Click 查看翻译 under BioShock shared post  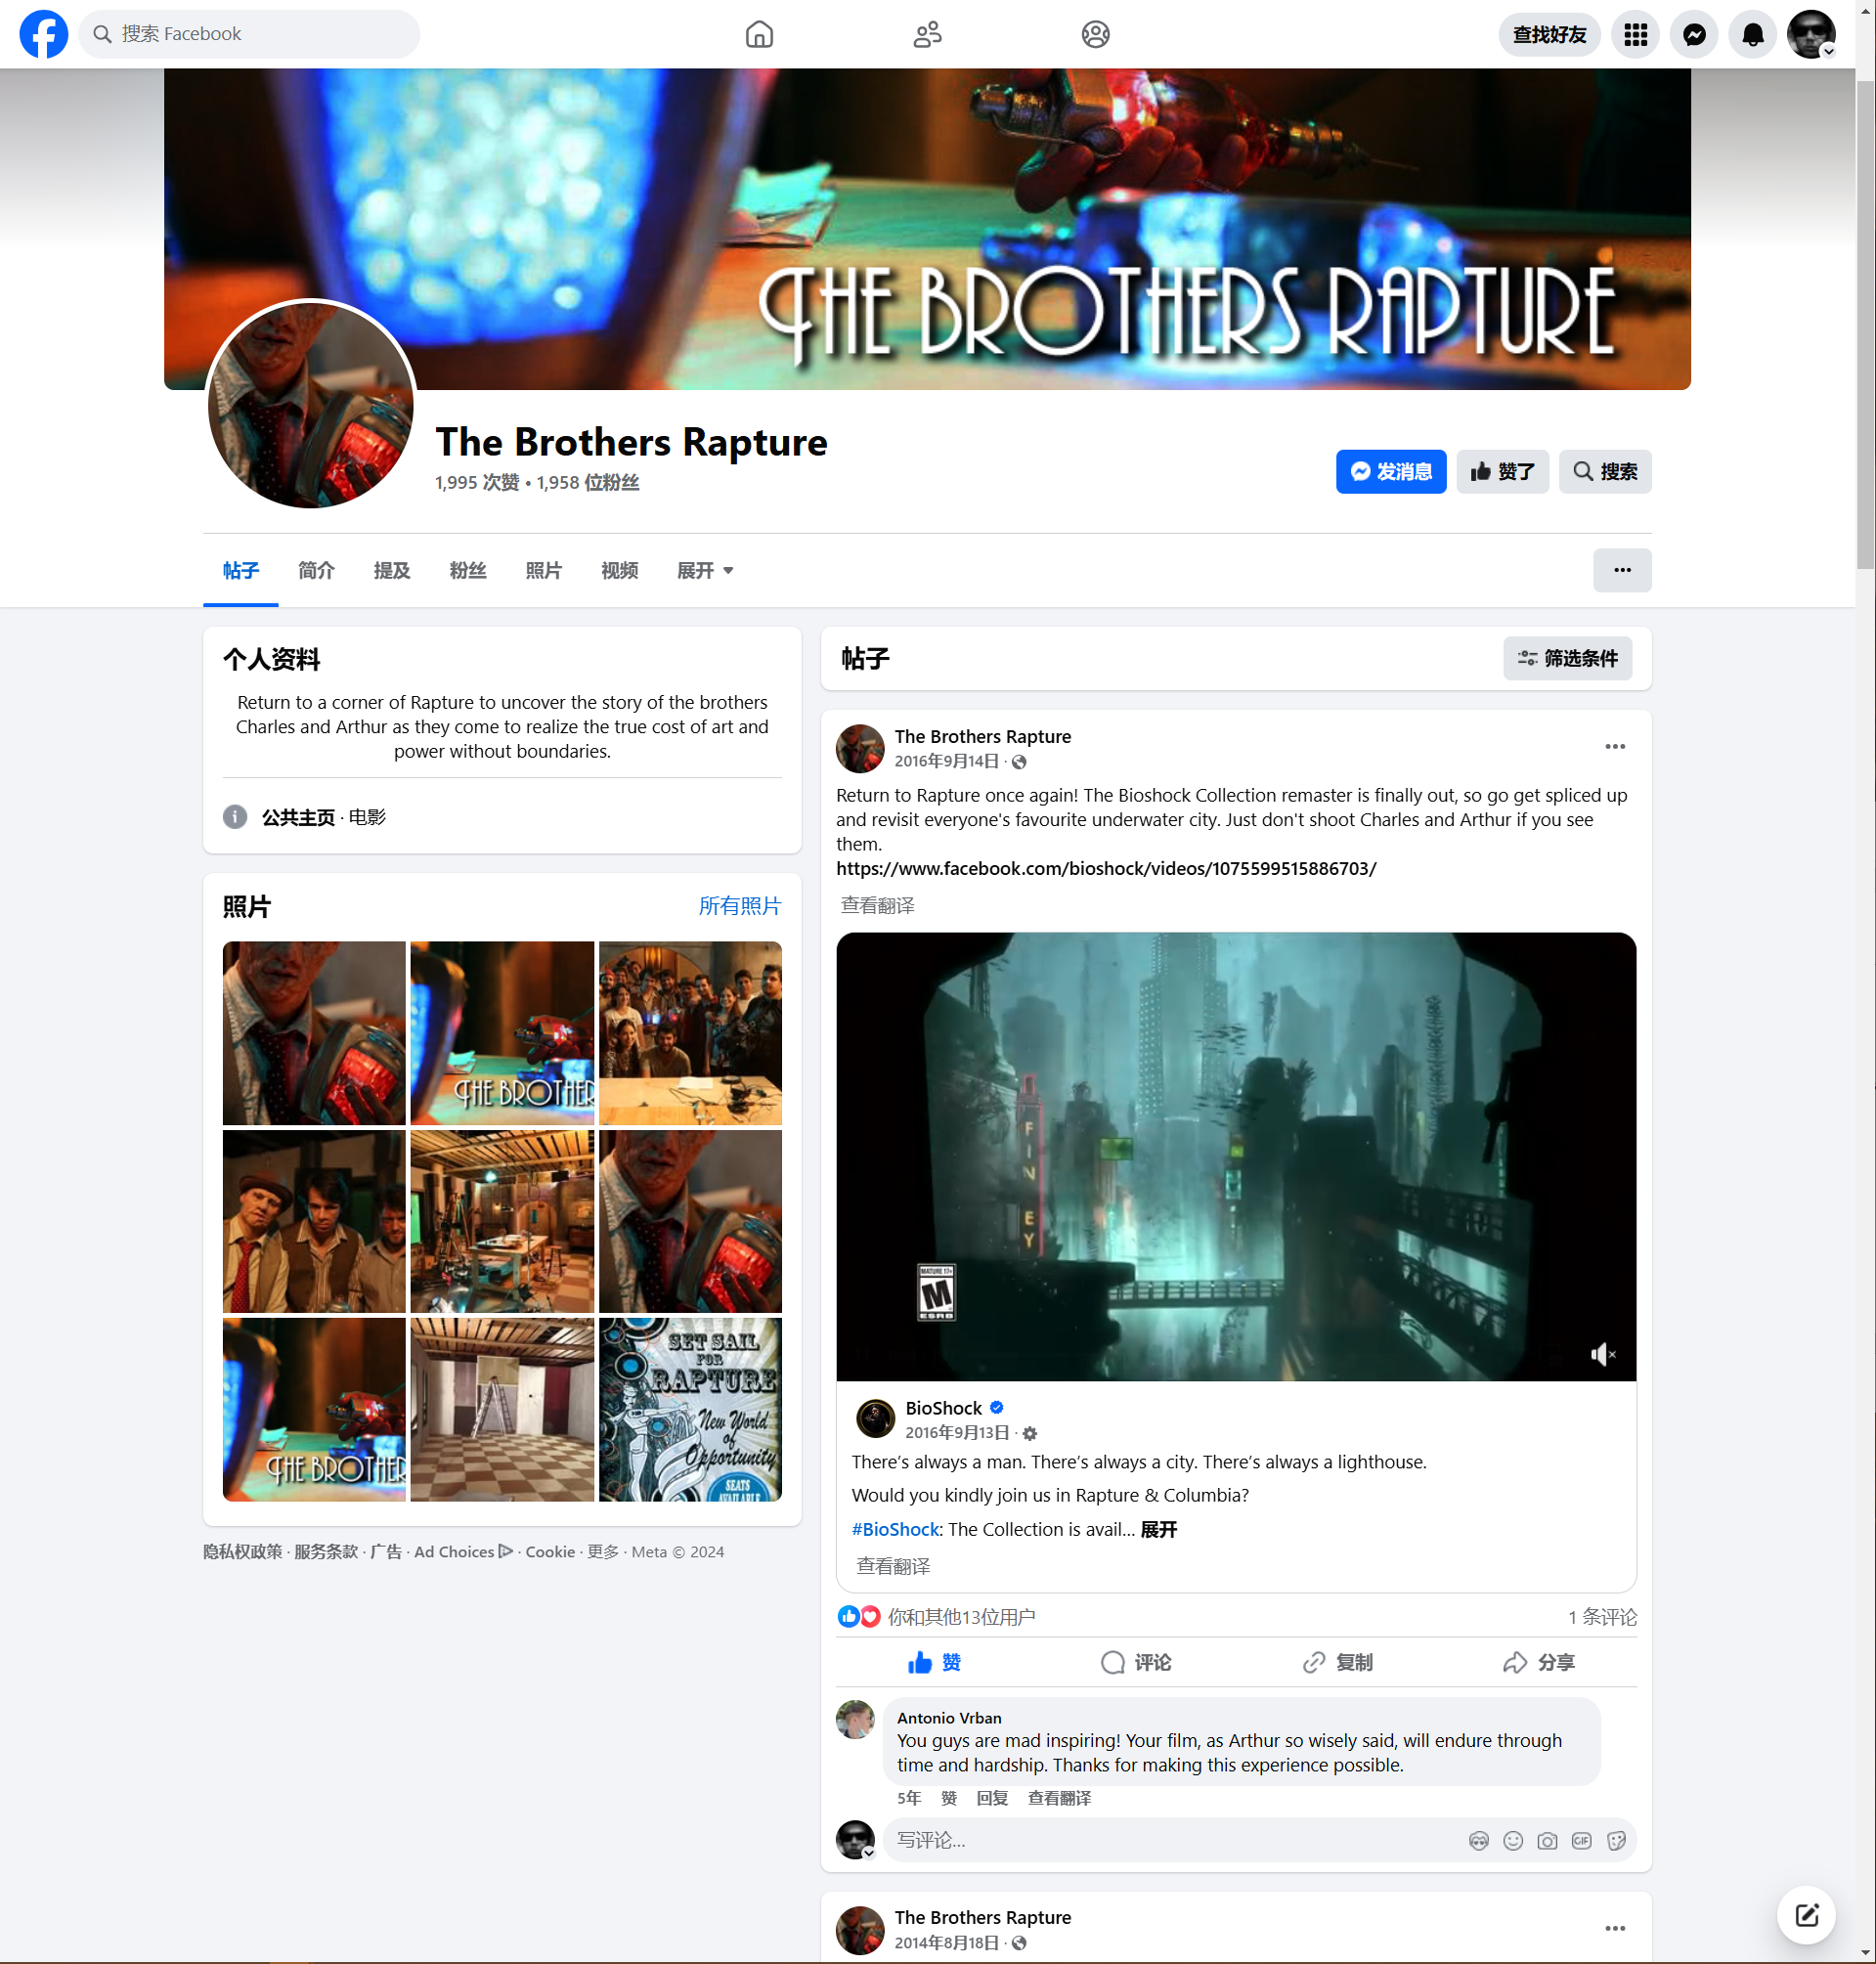(x=893, y=1566)
